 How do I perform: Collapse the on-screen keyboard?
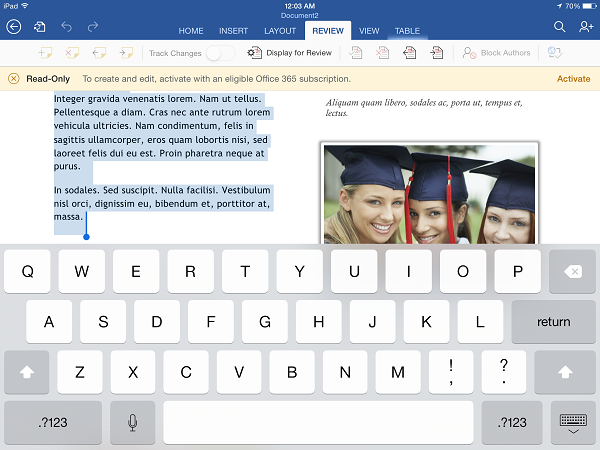pos(572,423)
